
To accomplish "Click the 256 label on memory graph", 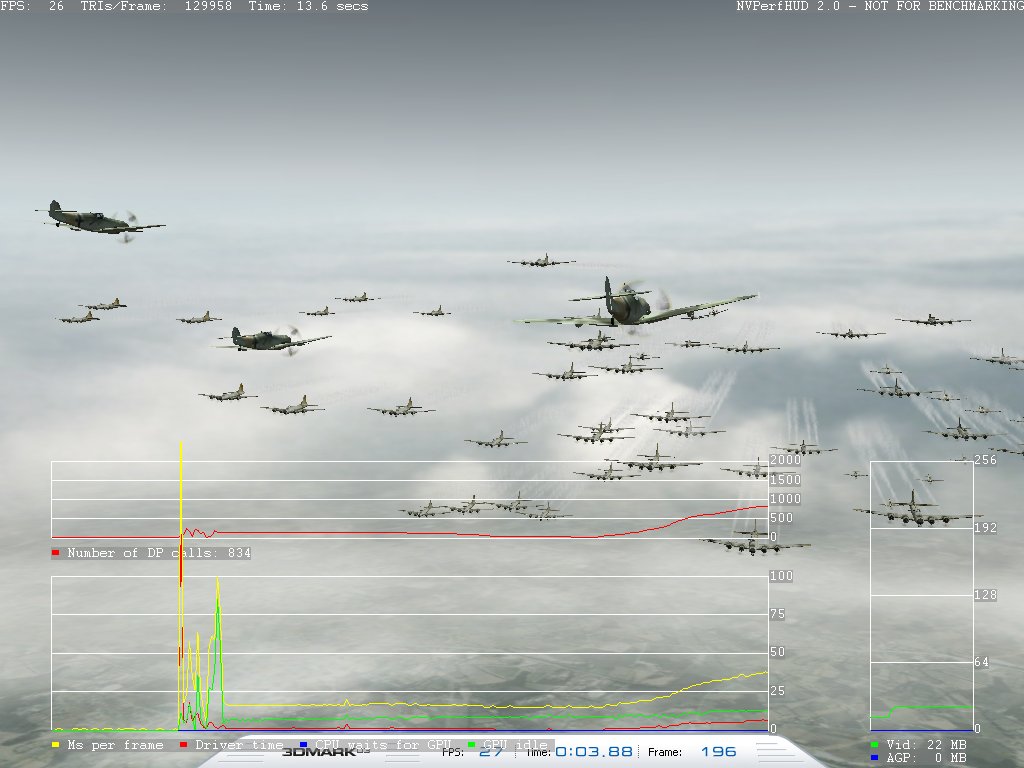I will pyautogui.click(x=985, y=460).
